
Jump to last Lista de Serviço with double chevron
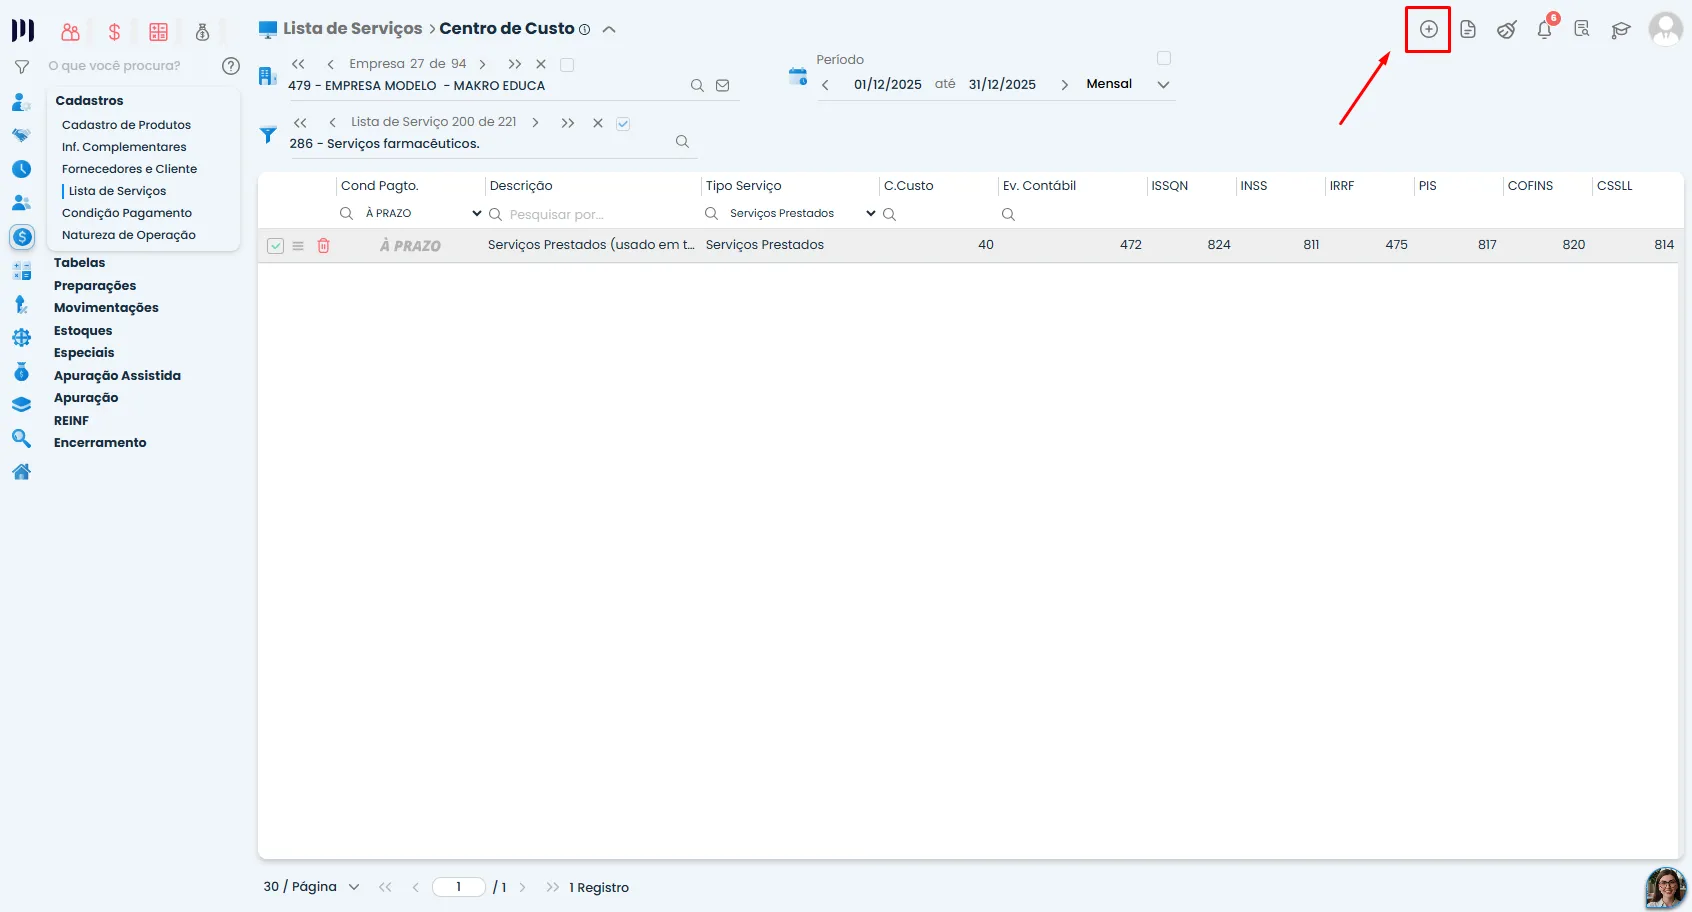[x=568, y=123]
